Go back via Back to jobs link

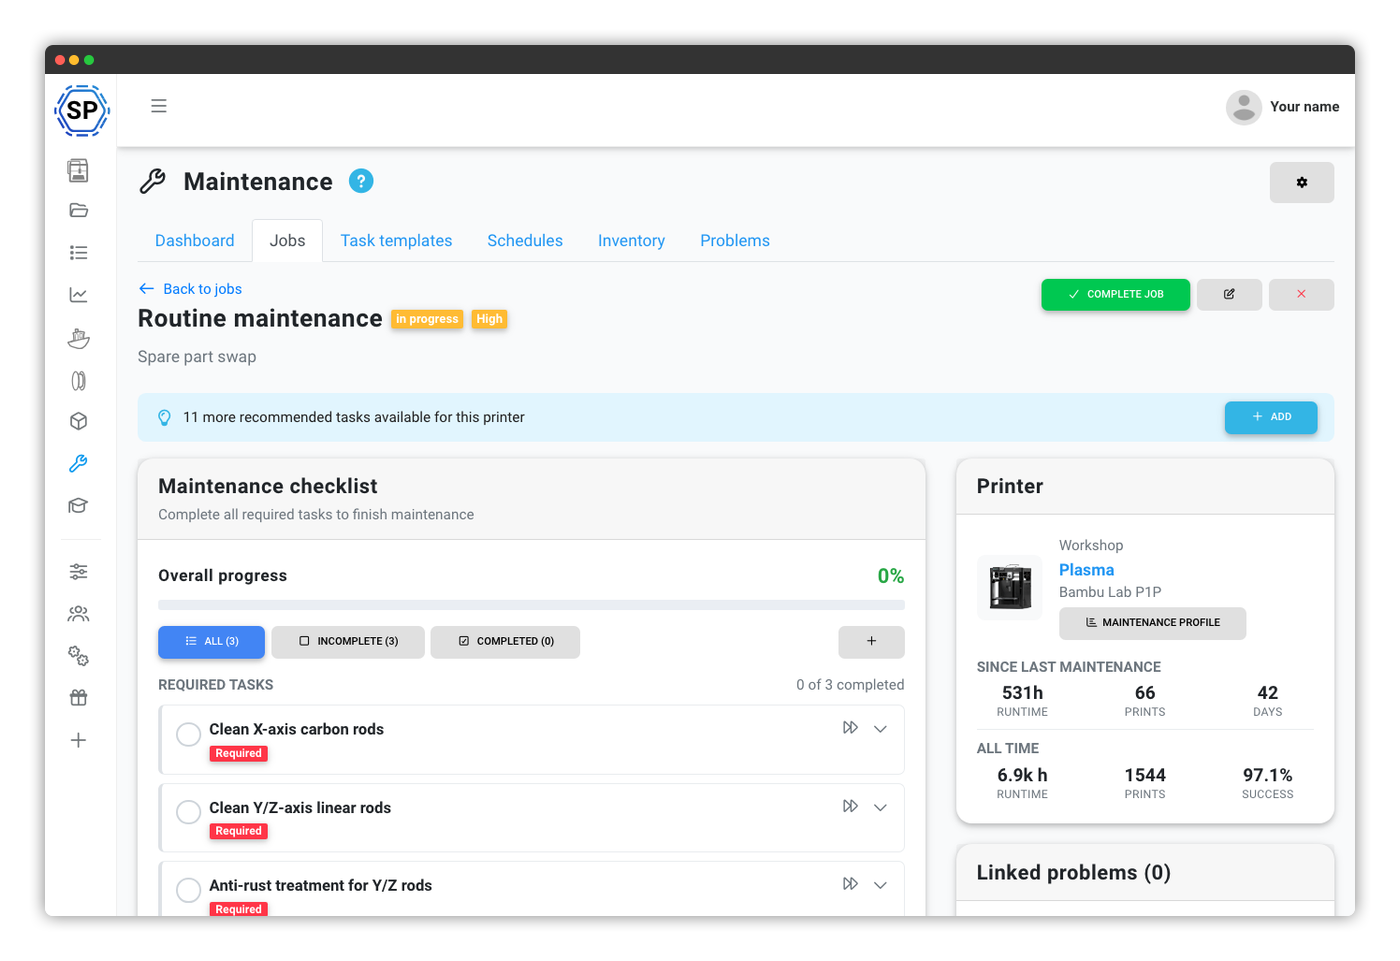190,289
